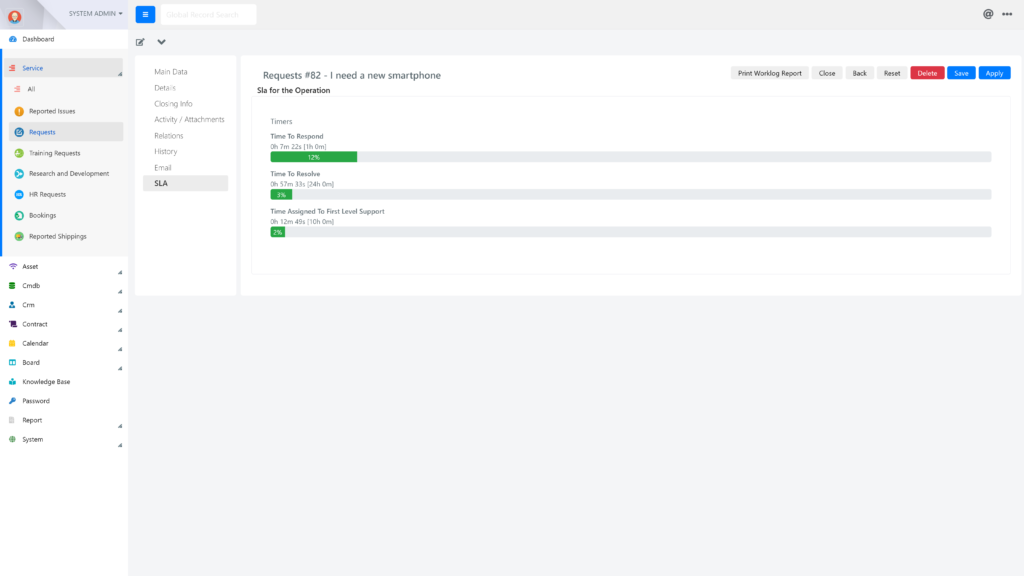Open Research and Development icon
Viewport: 1024px width, 576px height.
coord(19,174)
